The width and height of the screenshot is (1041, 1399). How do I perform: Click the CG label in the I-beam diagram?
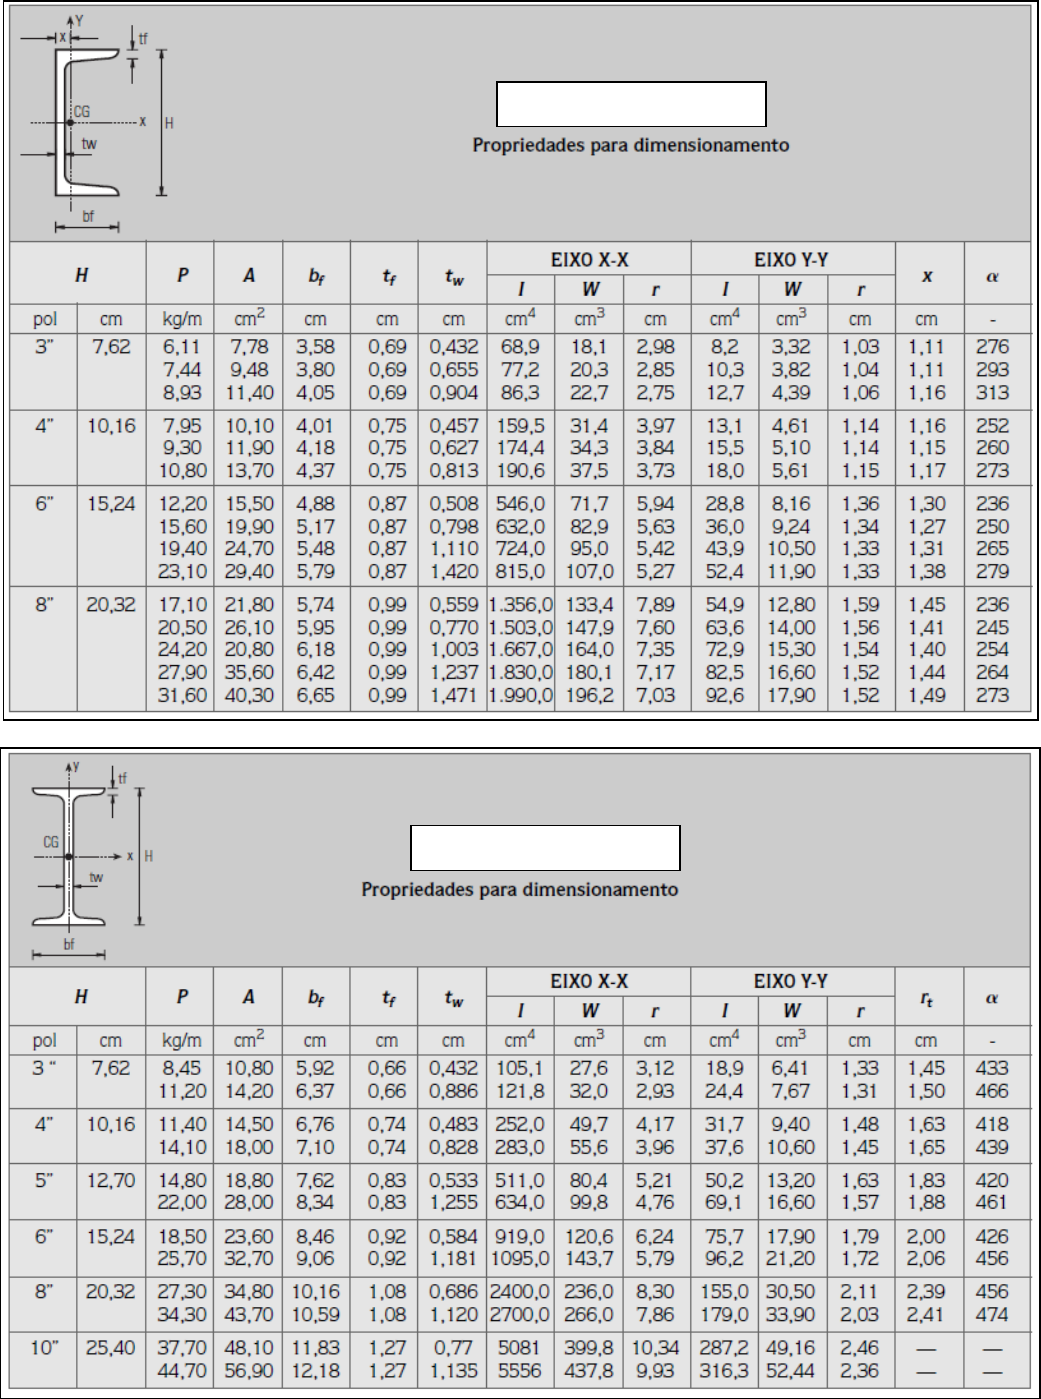click(x=51, y=842)
